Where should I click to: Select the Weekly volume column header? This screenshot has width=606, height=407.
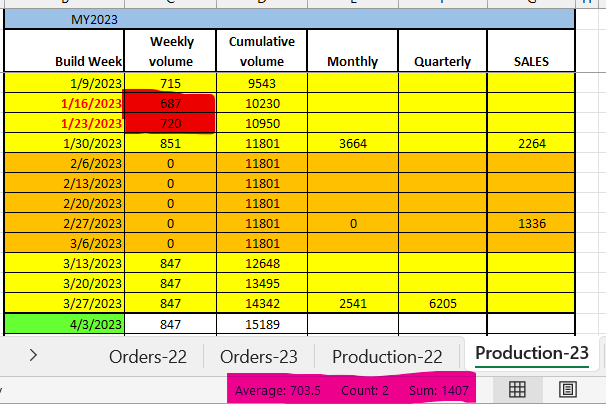tap(171, 51)
